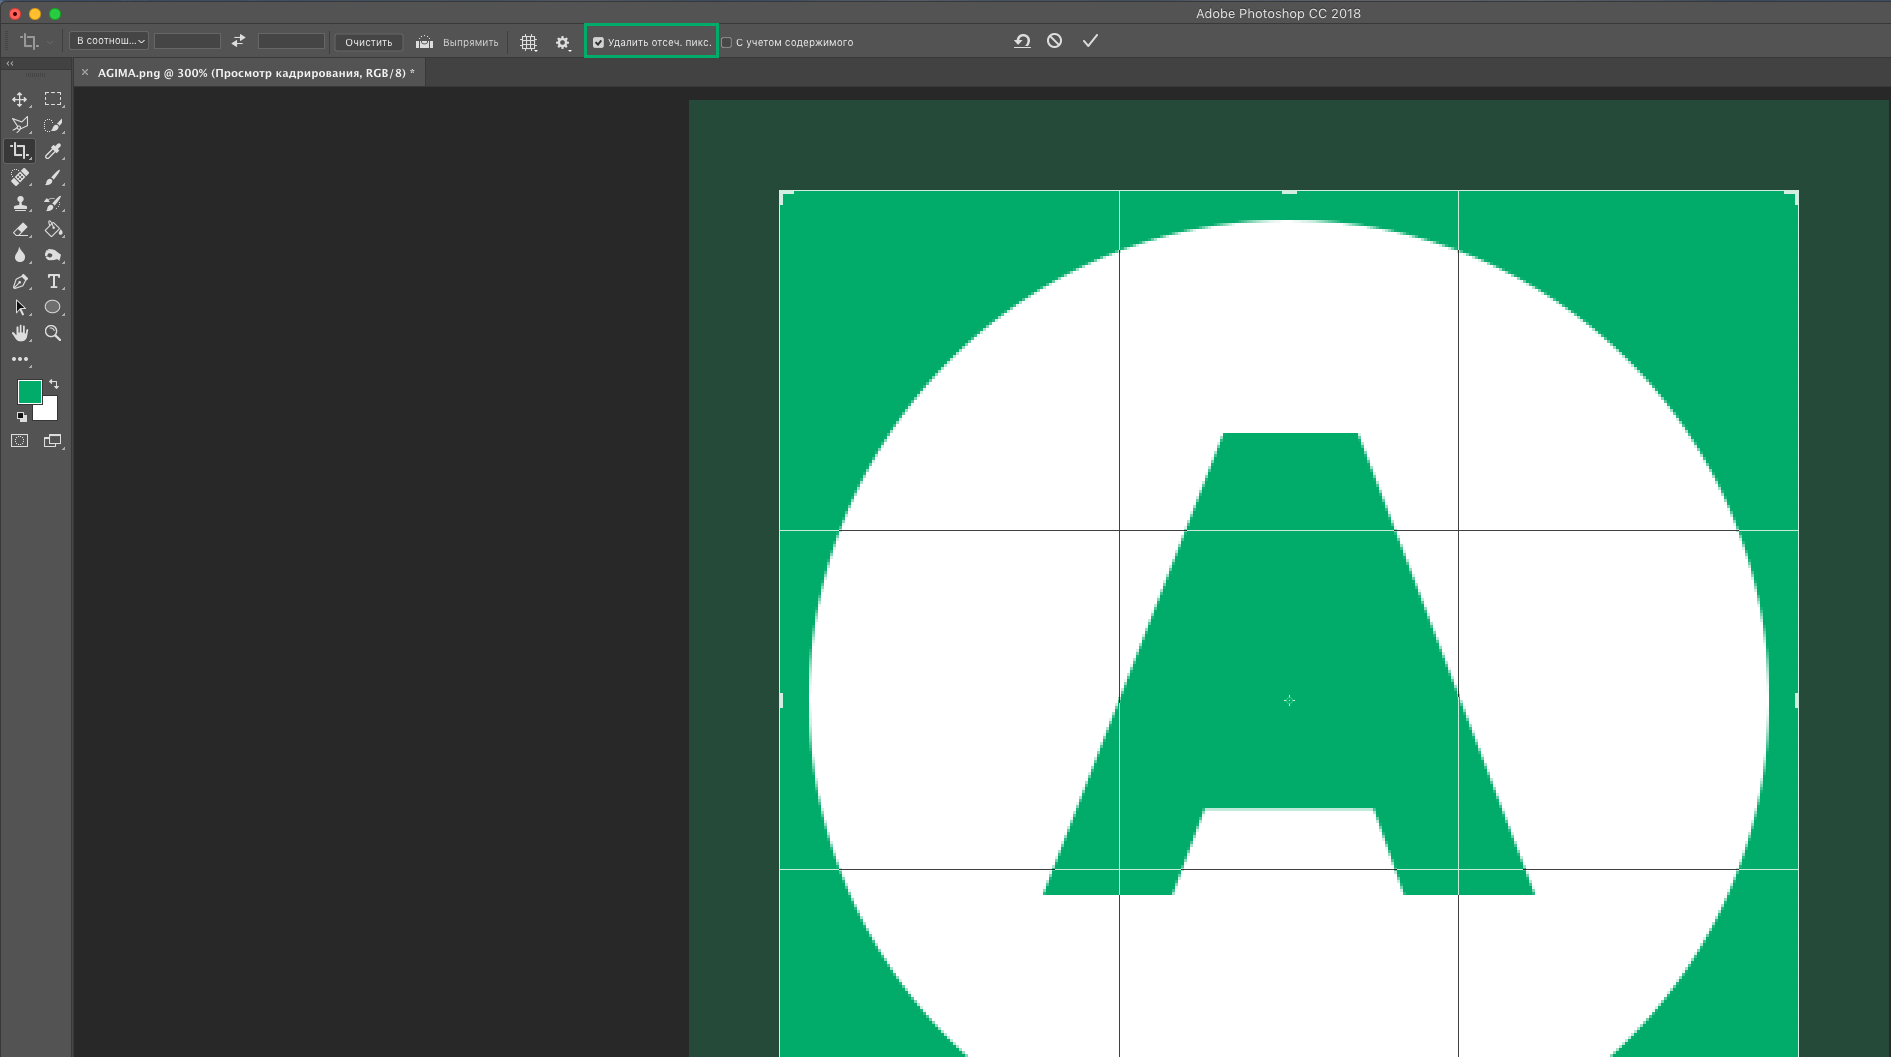Open additional crop settings gear
The image size is (1891, 1057).
[x=563, y=42]
